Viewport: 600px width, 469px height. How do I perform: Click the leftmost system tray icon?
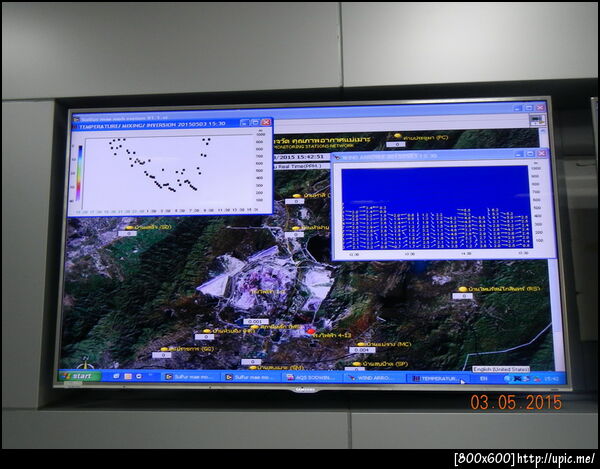pos(507,379)
